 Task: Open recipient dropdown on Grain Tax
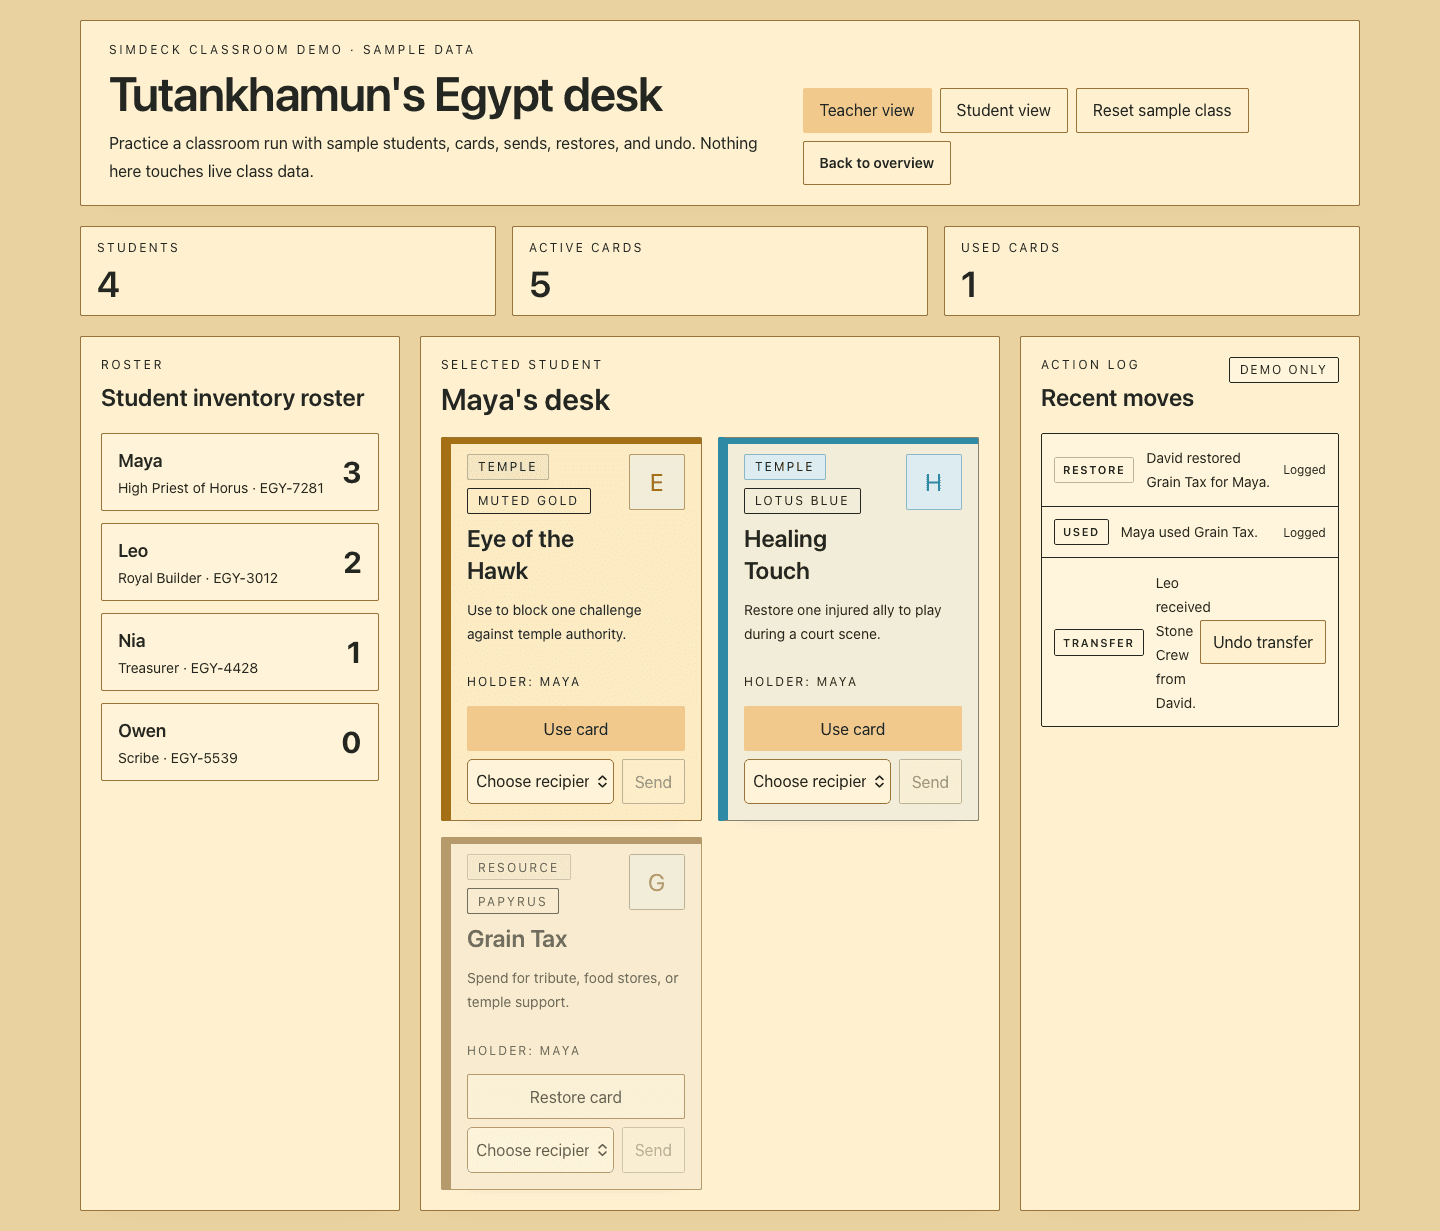tap(540, 1150)
